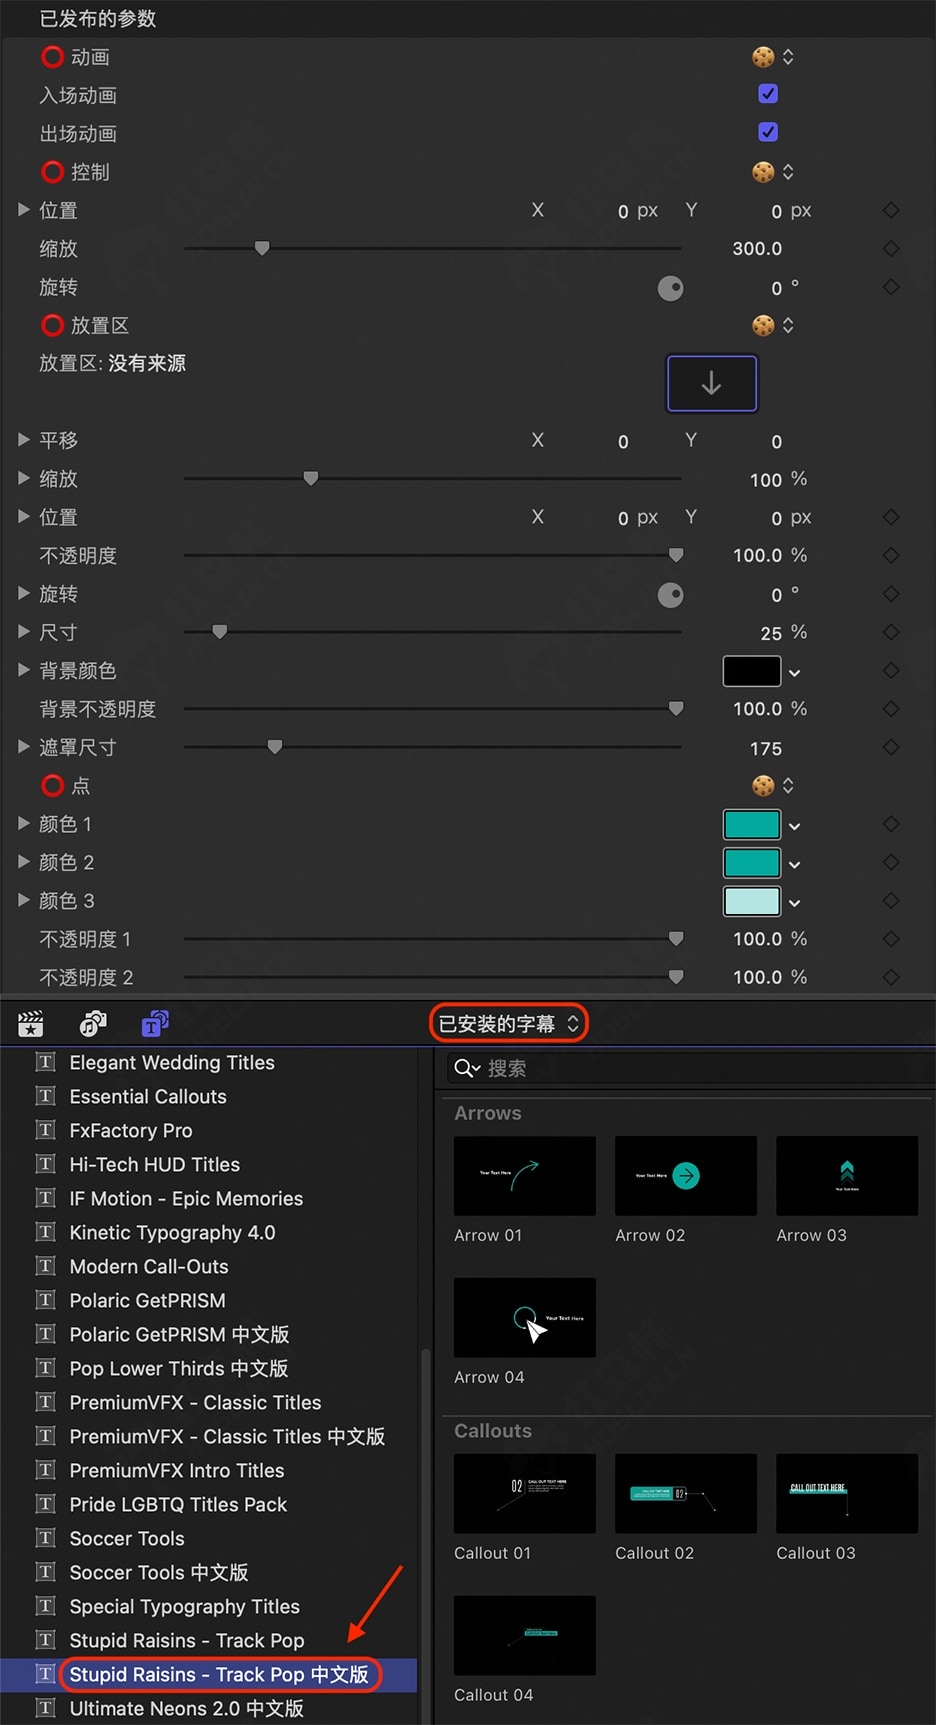936x1725 pixels.
Task: Expand the 平移 disclosure triangle
Action: click(24, 440)
